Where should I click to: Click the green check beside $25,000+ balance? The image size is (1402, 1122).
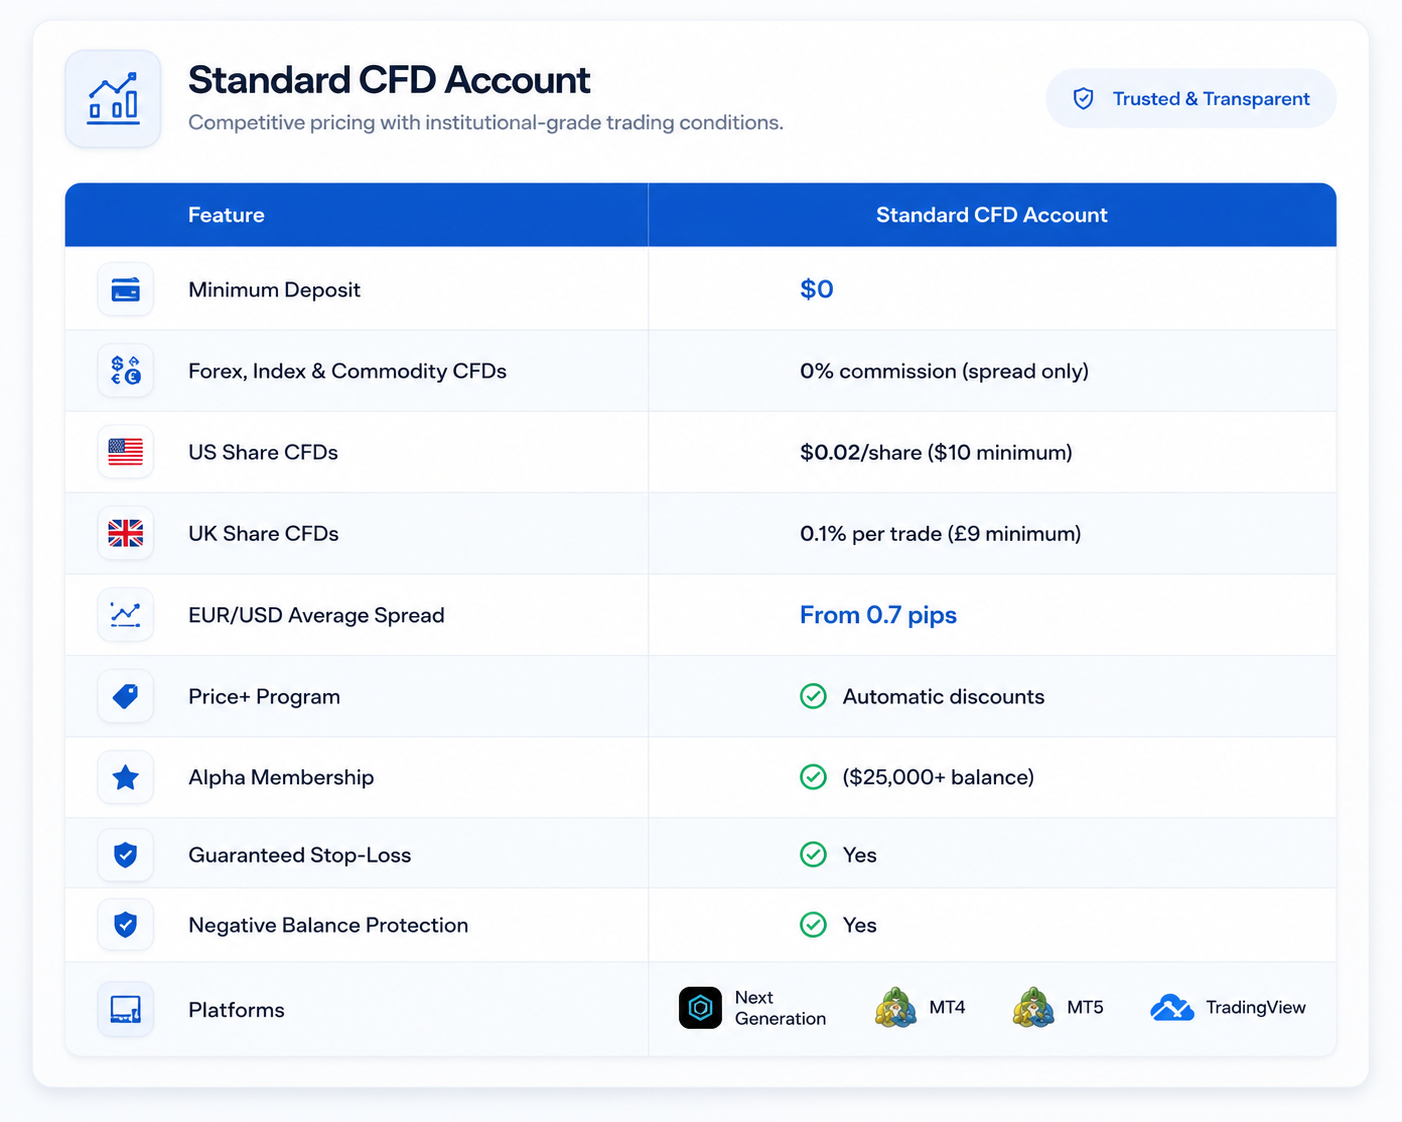point(813,777)
